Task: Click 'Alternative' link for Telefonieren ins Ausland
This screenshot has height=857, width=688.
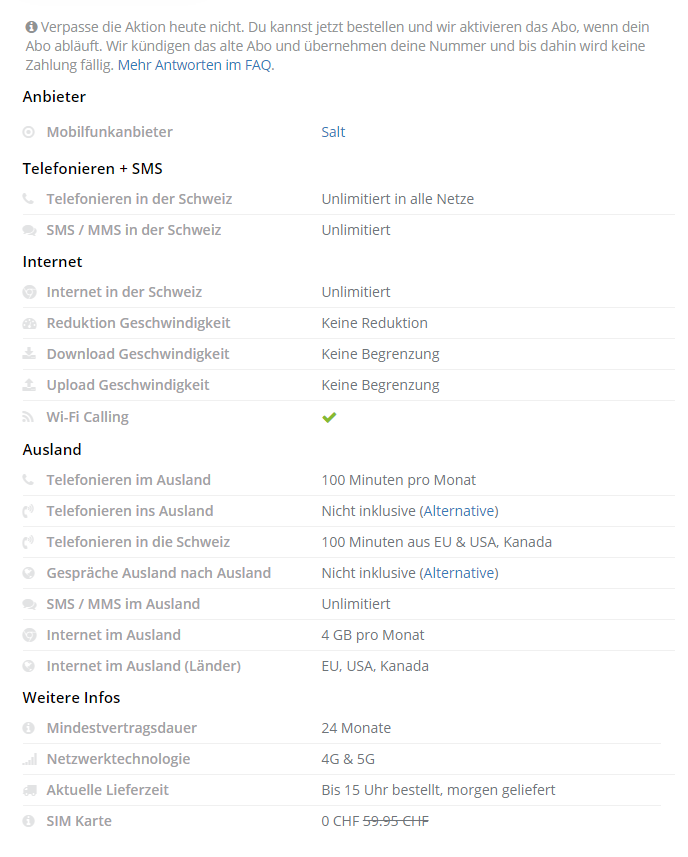Action: pyautogui.click(x=458, y=511)
